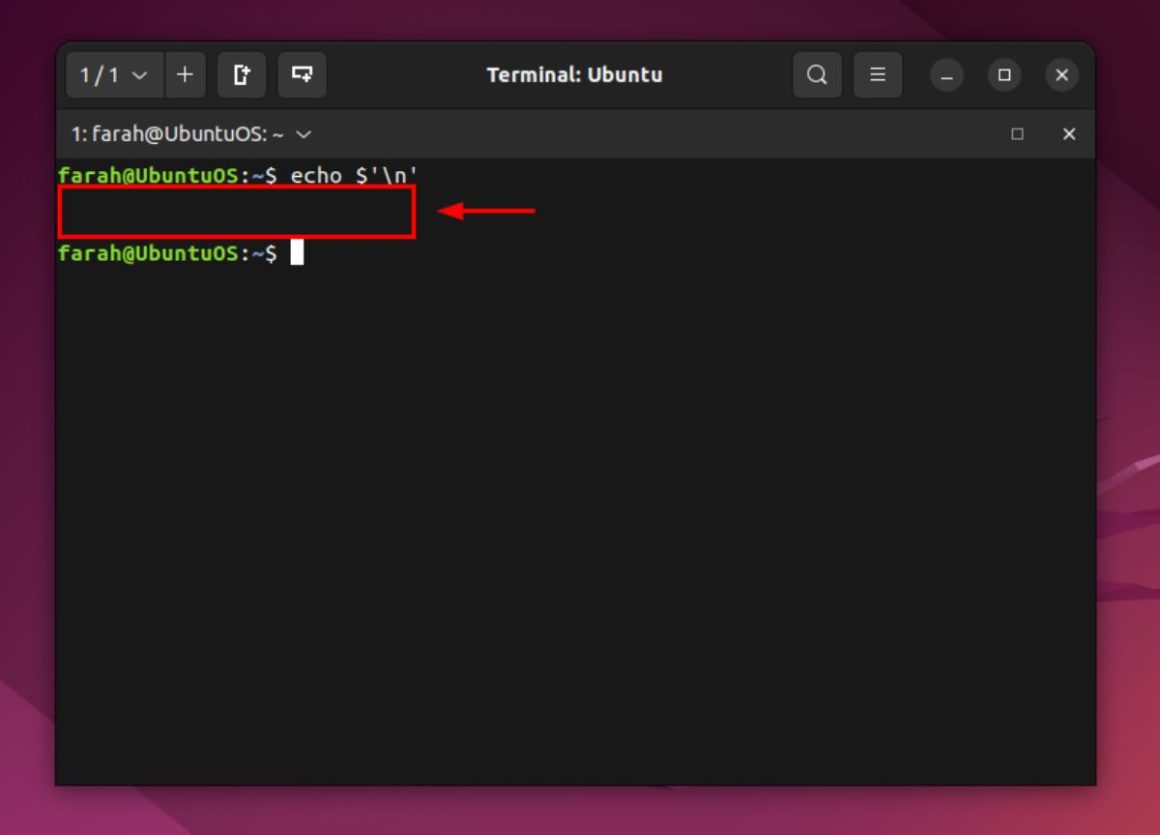Add a new session with the plus icon

183,75
